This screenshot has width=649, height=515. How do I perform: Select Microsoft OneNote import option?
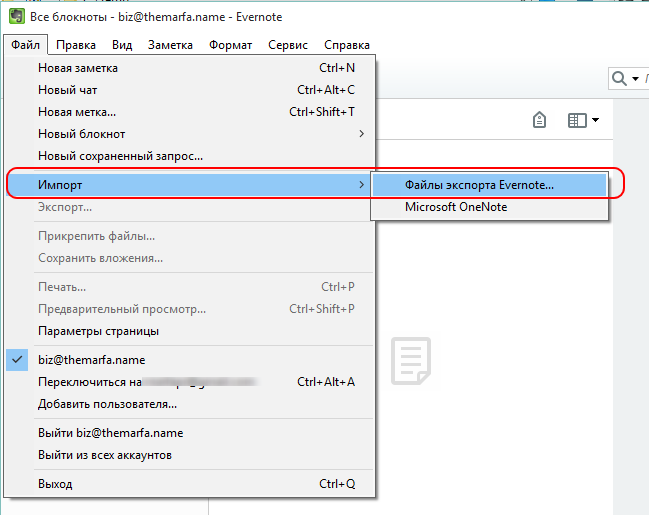490,207
